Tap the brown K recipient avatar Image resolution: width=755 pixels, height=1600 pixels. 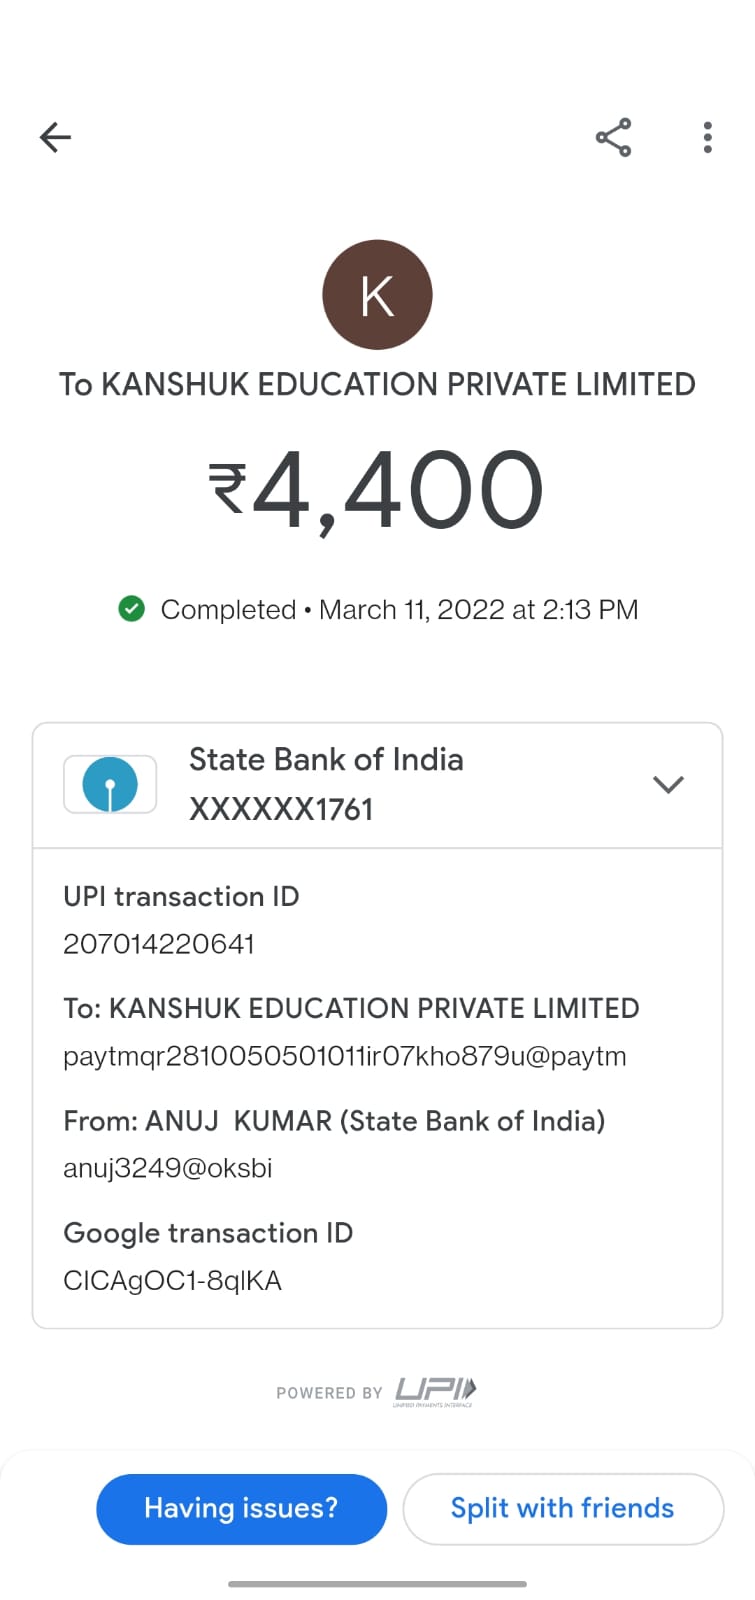click(x=377, y=295)
